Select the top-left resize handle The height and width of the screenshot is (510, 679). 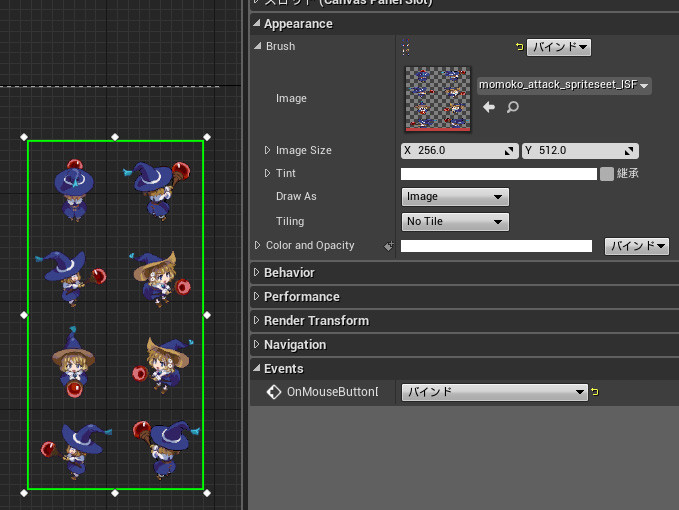point(24,137)
